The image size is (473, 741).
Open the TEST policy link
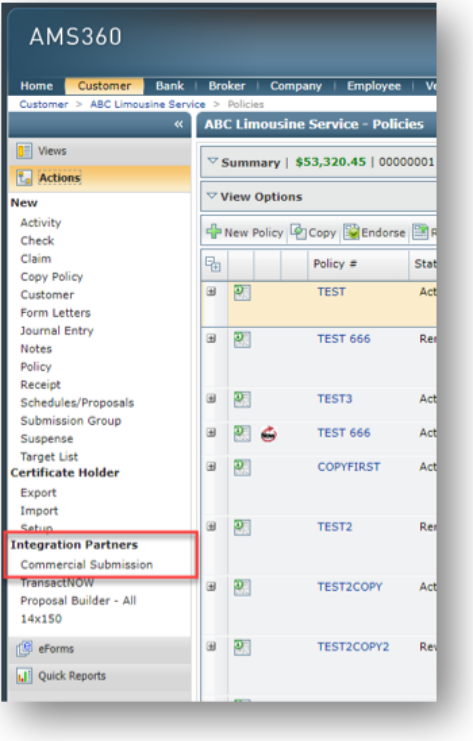(331, 292)
